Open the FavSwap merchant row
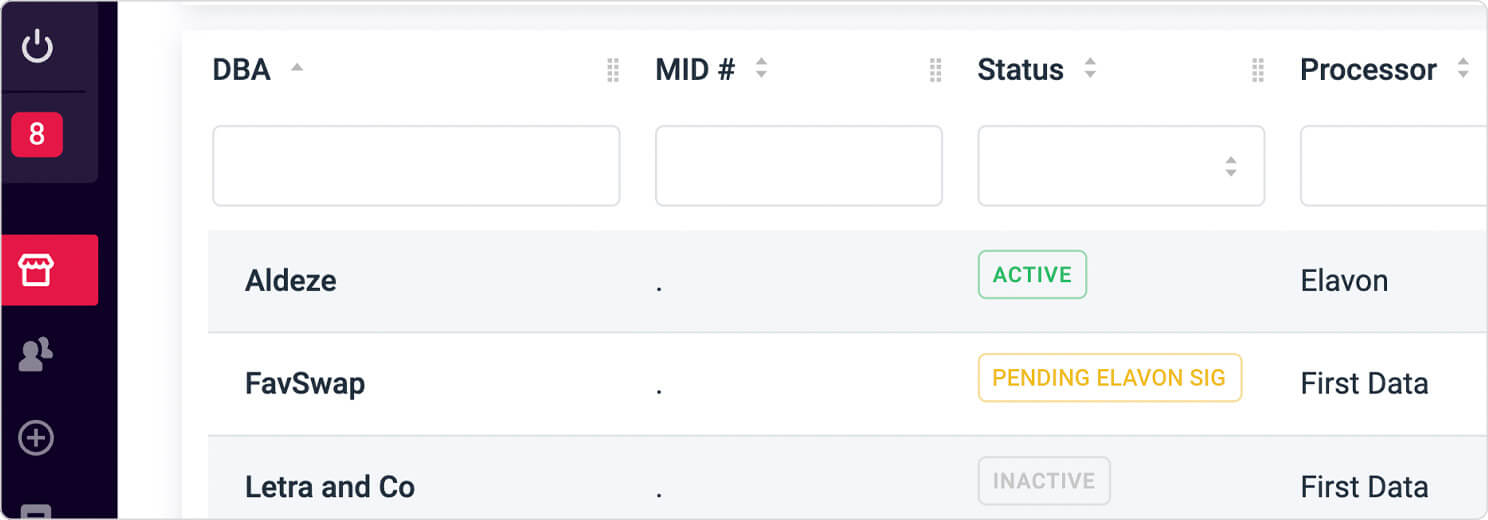The image size is (1488, 520). tap(848, 384)
